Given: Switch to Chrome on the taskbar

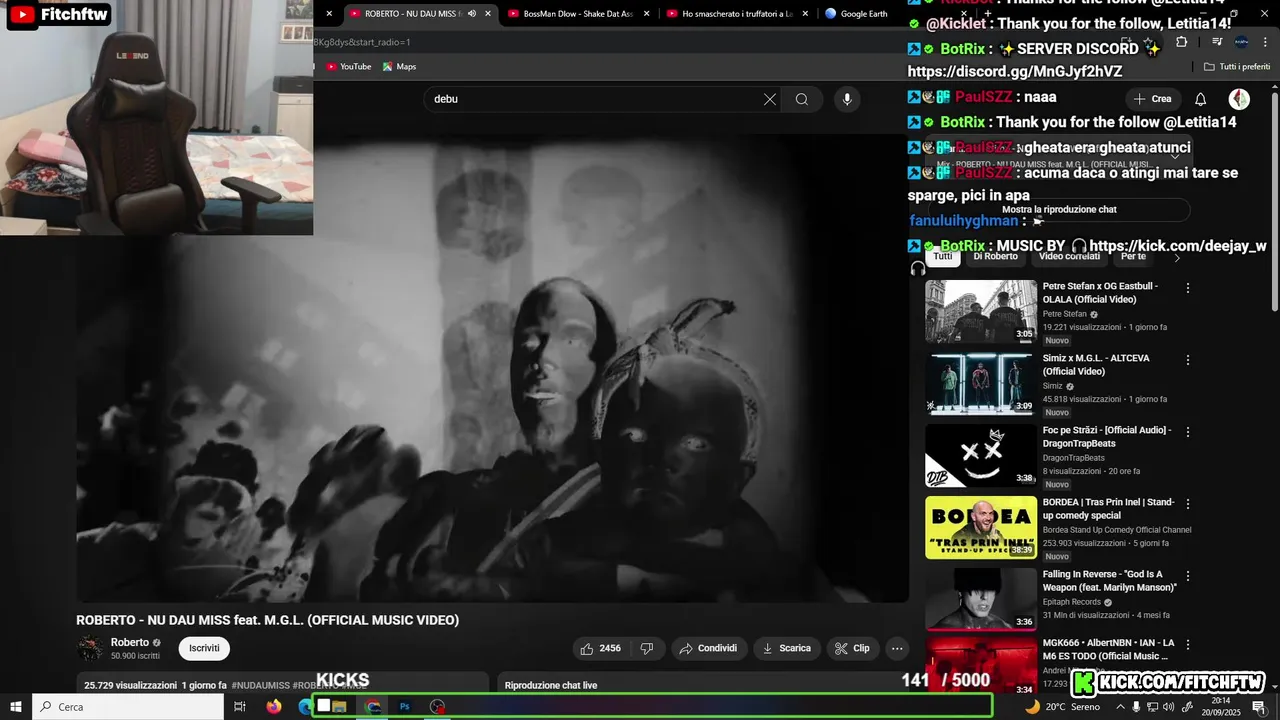Looking at the screenshot, I should (373, 706).
